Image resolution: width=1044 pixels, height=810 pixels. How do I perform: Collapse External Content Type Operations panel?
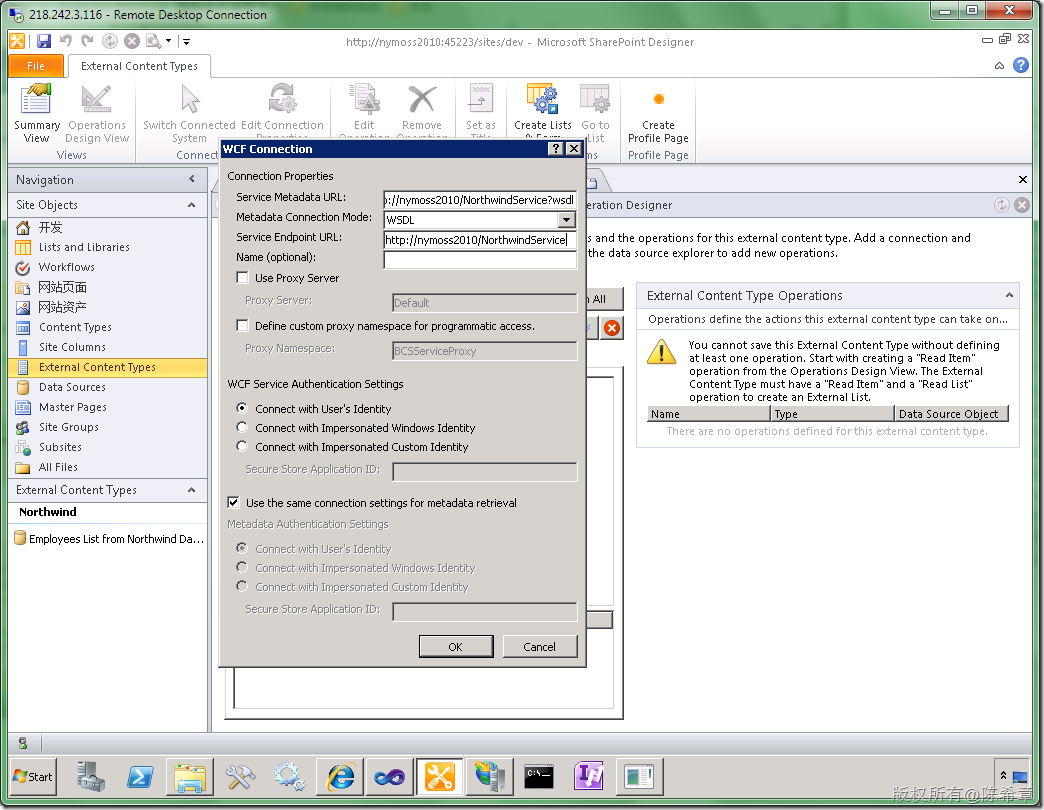coord(1009,295)
